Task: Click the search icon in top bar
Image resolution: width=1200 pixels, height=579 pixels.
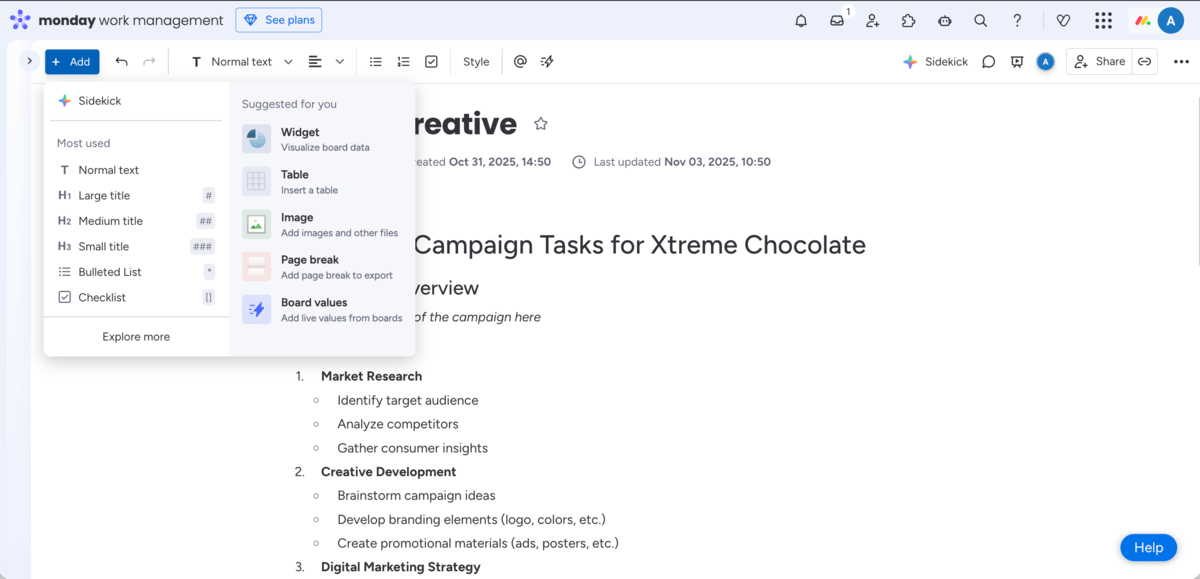Action: [980, 20]
